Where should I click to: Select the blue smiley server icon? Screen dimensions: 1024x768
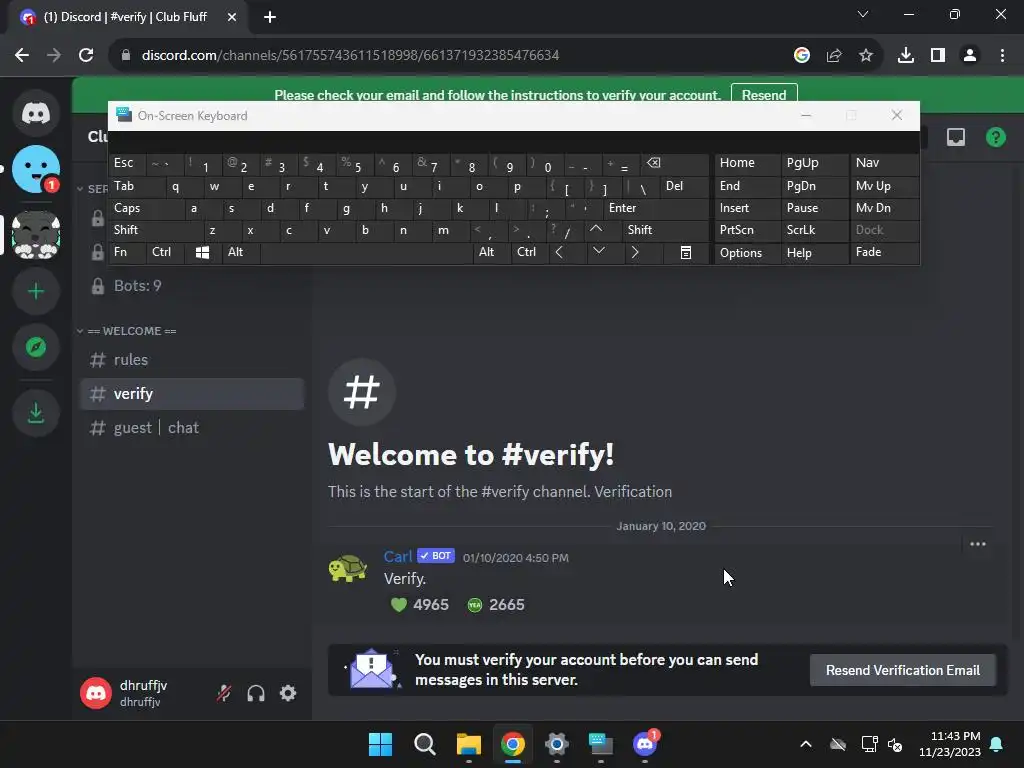coord(36,169)
